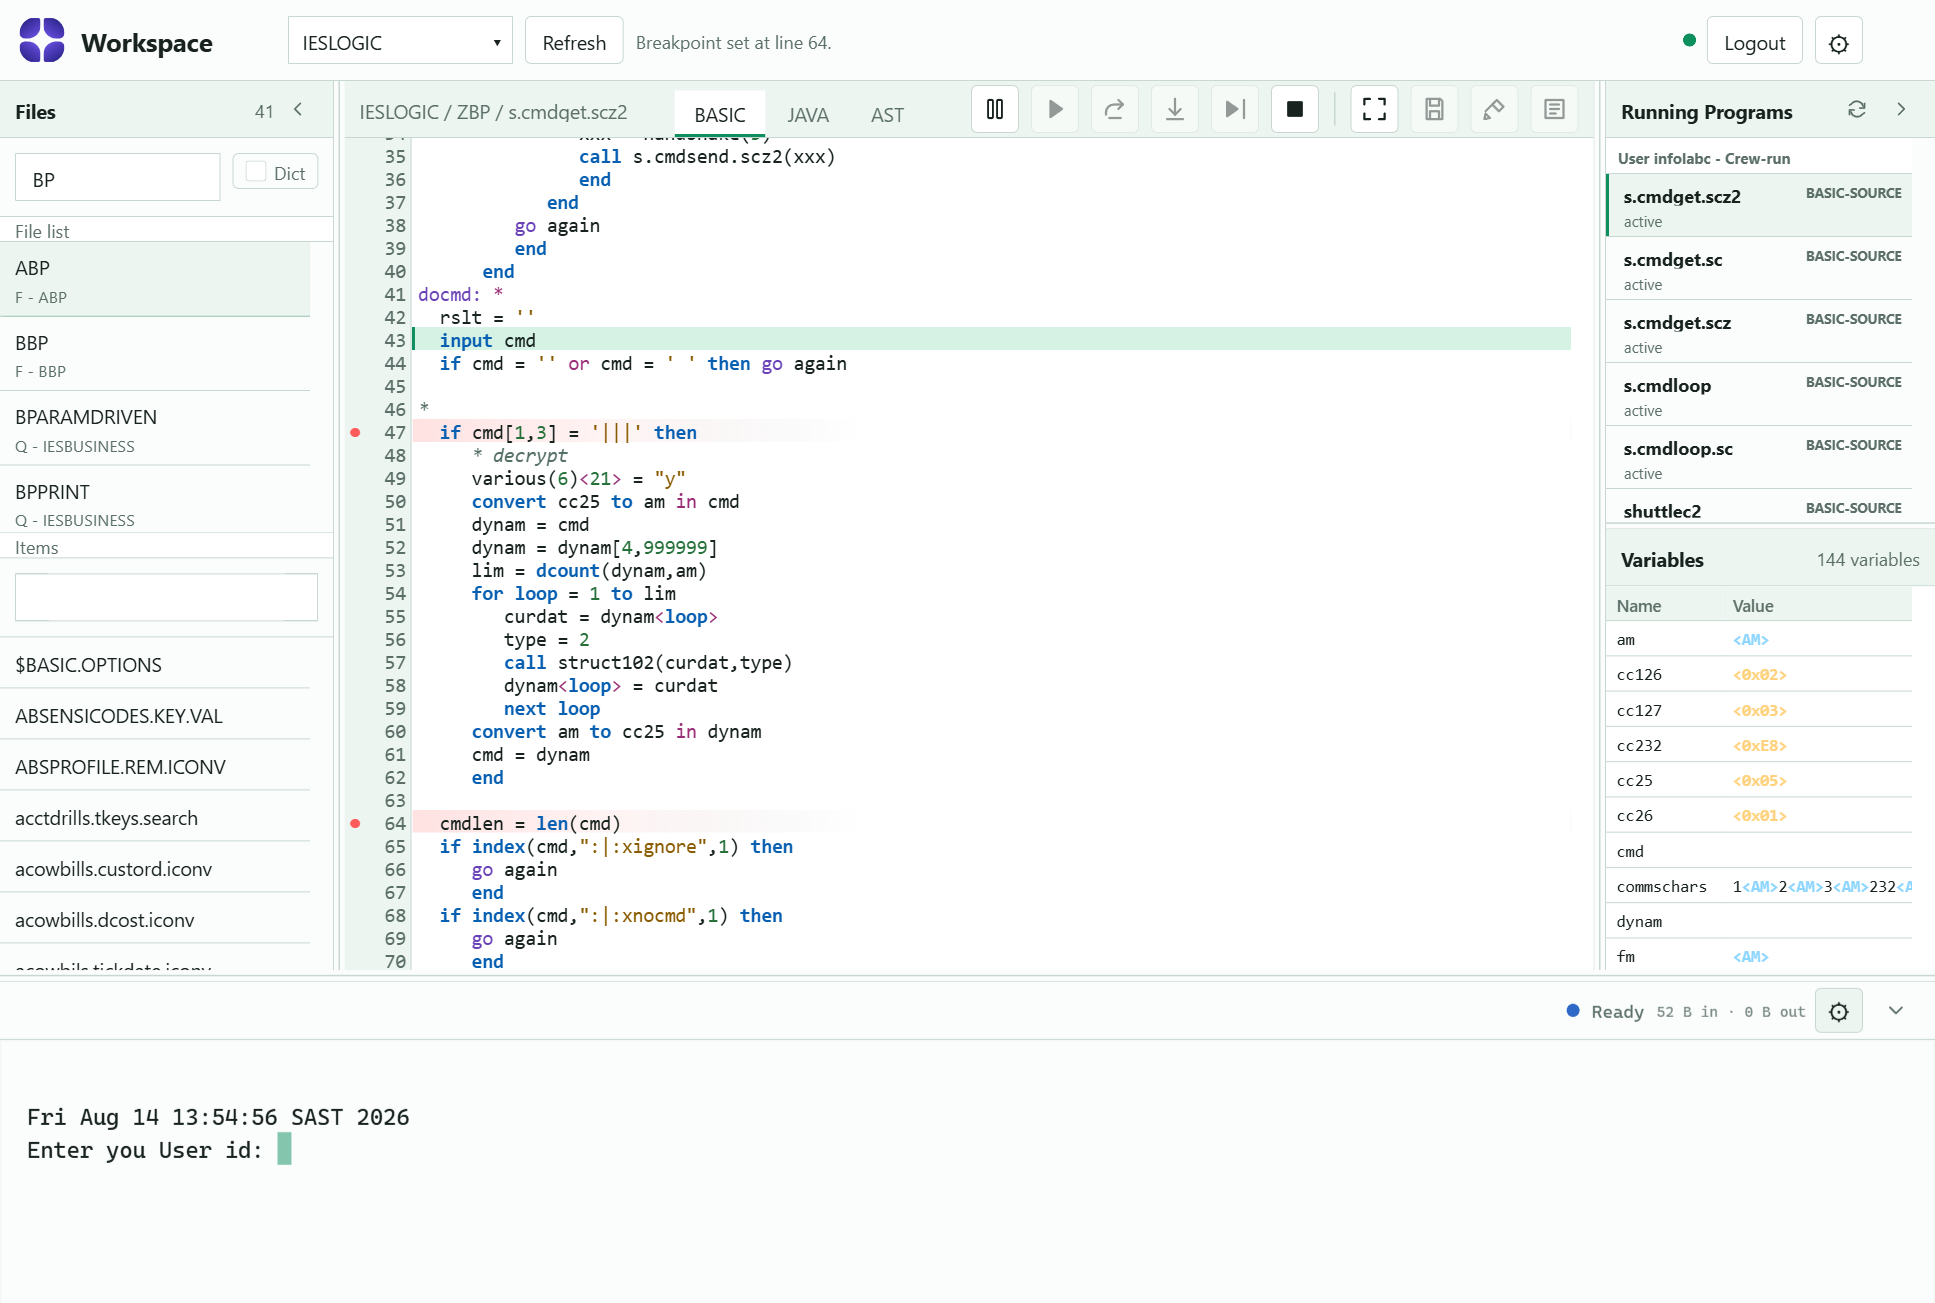This screenshot has width=1935, height=1303.
Task: Select the shuttlec2 running program
Action: [1760, 508]
